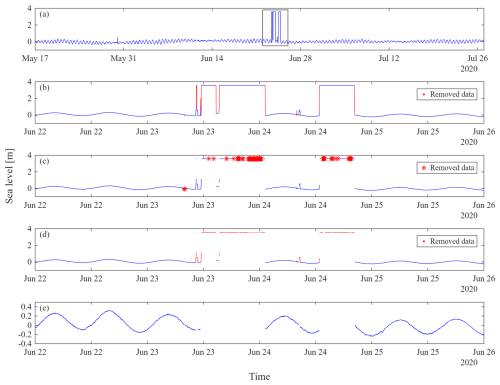Click the 'Removed data' legend in panel (b)
500x385 pixels.
pos(447,94)
